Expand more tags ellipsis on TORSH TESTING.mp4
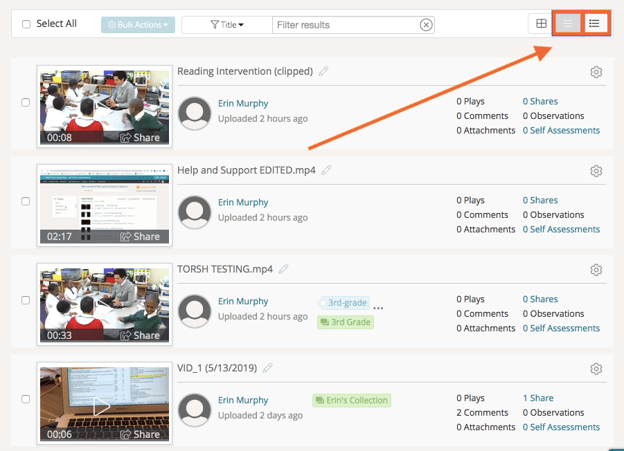 [x=378, y=305]
